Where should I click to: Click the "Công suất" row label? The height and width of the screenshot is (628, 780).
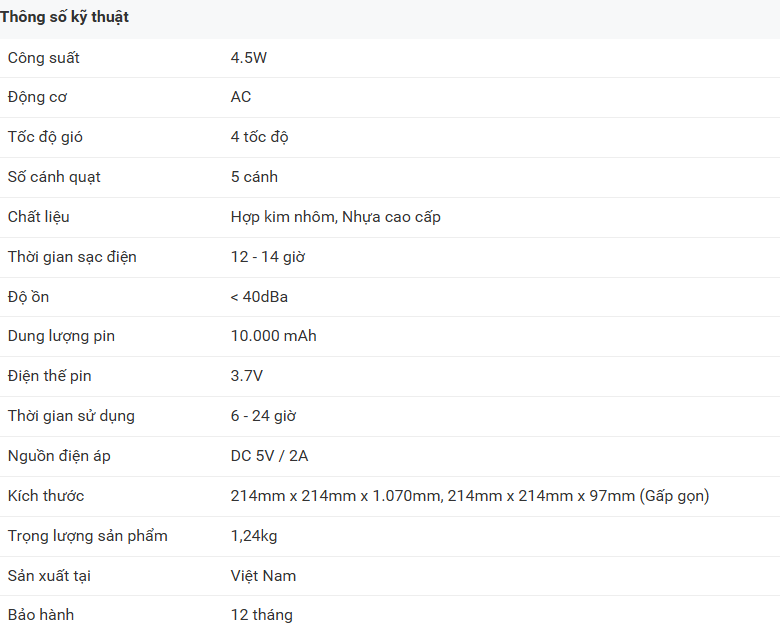click(x=44, y=58)
